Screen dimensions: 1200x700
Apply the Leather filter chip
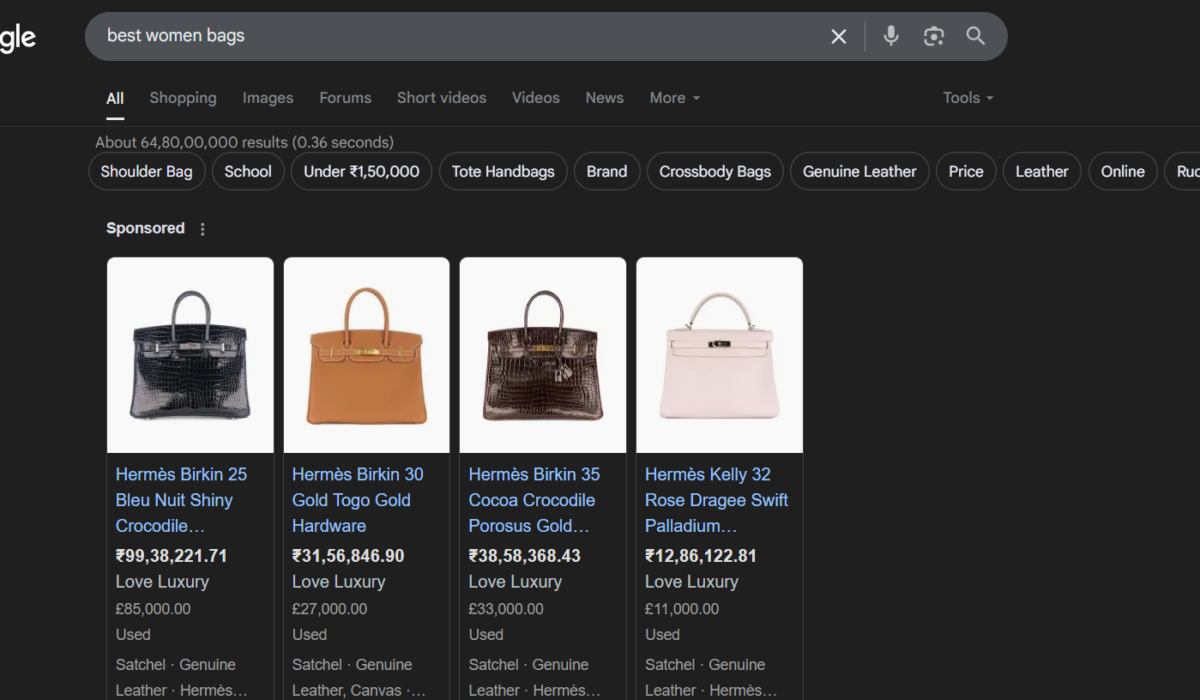click(x=1042, y=171)
